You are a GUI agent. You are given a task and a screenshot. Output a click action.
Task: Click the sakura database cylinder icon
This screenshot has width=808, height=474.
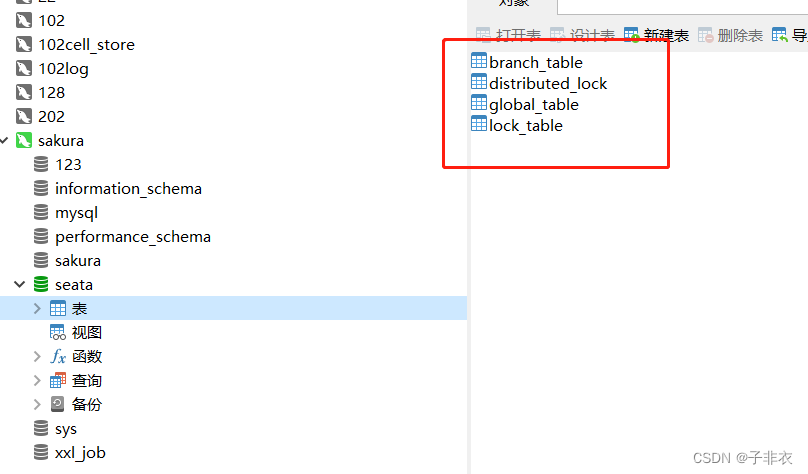pos(41,260)
